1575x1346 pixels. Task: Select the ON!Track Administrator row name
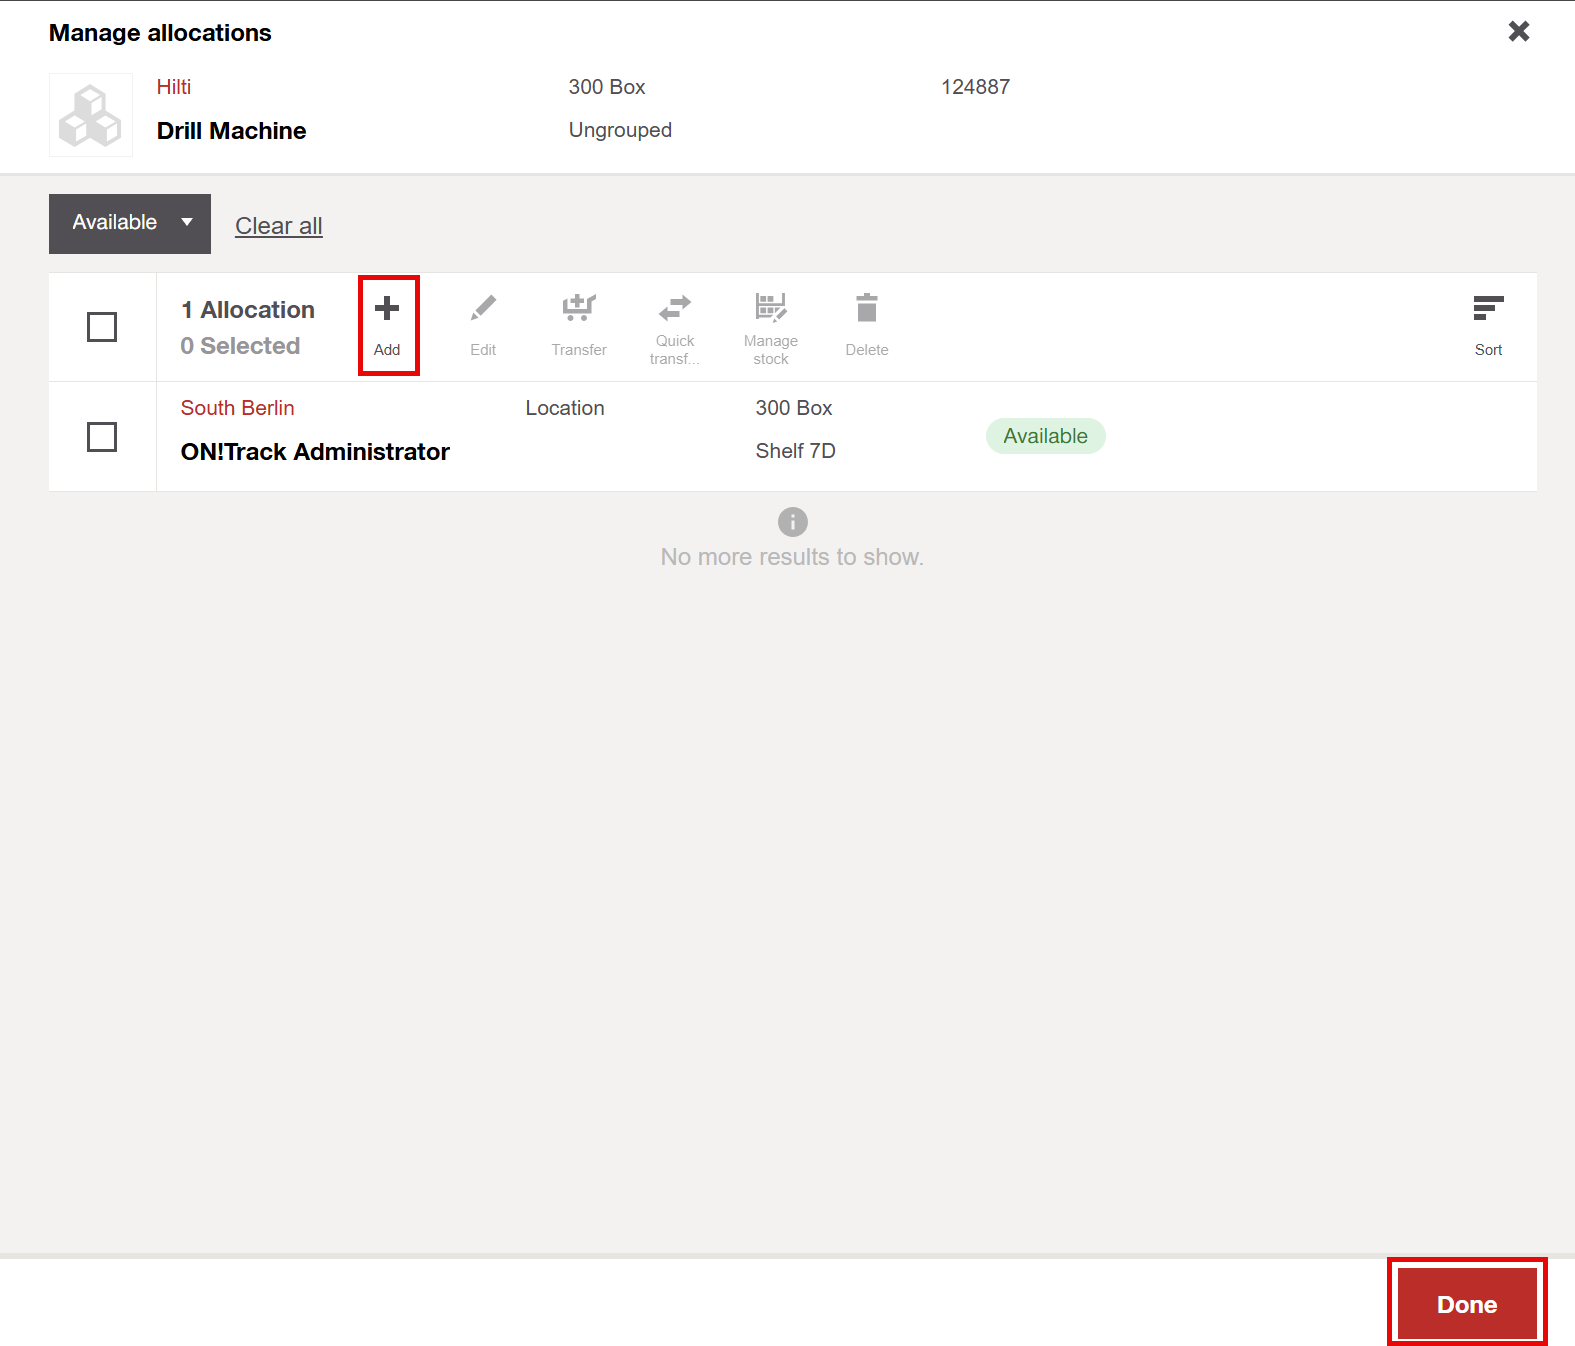315,452
